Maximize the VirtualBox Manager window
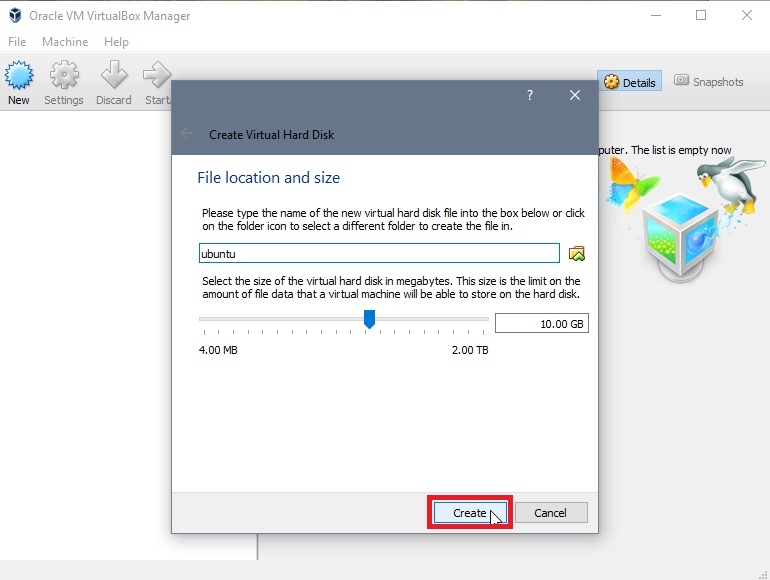The width and height of the screenshot is (770, 580). point(701,15)
